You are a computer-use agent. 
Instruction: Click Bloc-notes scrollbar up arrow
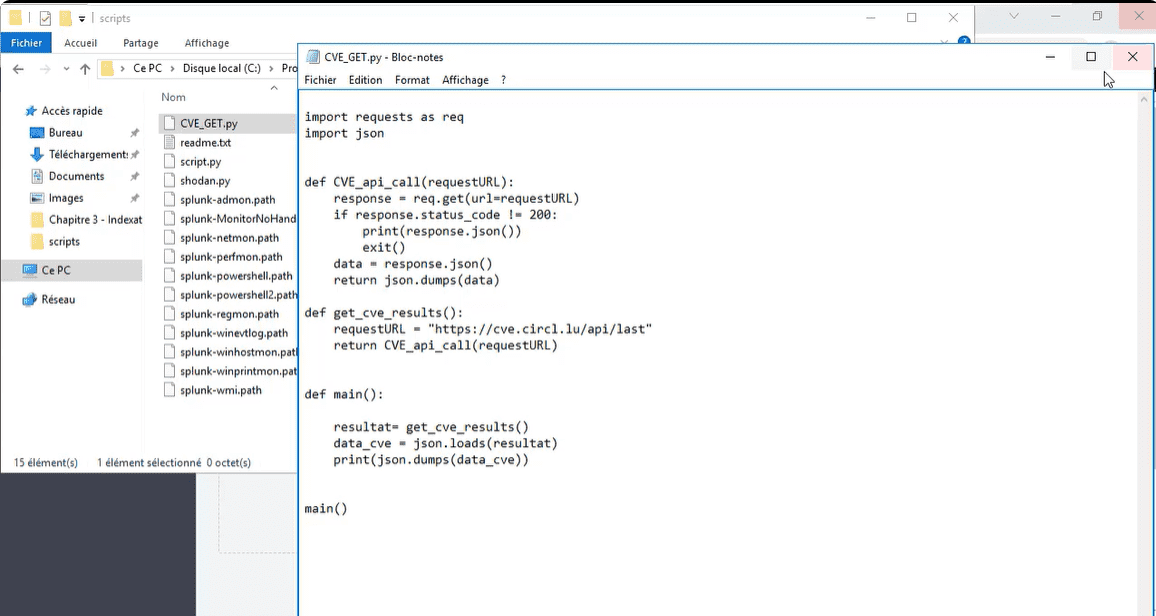pos(1144,99)
